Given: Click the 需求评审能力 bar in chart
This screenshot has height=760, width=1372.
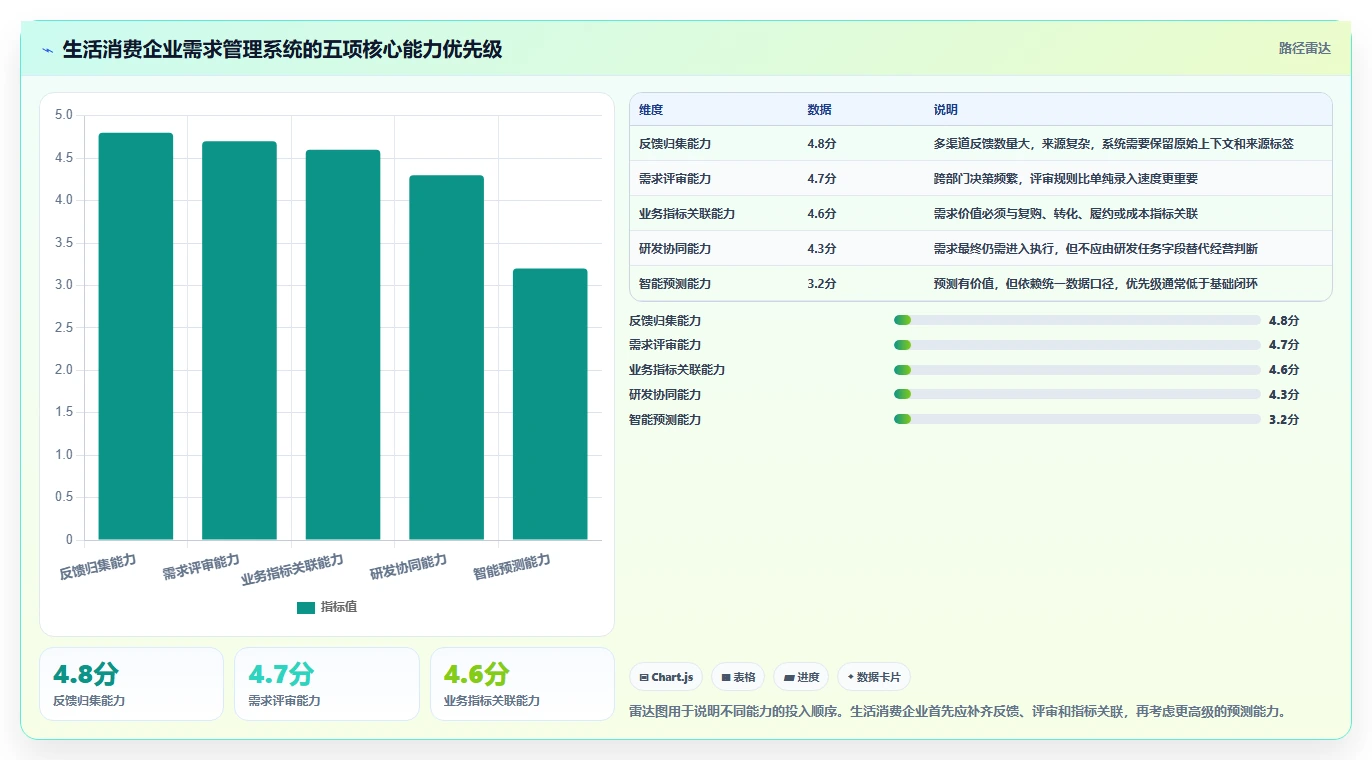Looking at the screenshot, I should (239, 340).
